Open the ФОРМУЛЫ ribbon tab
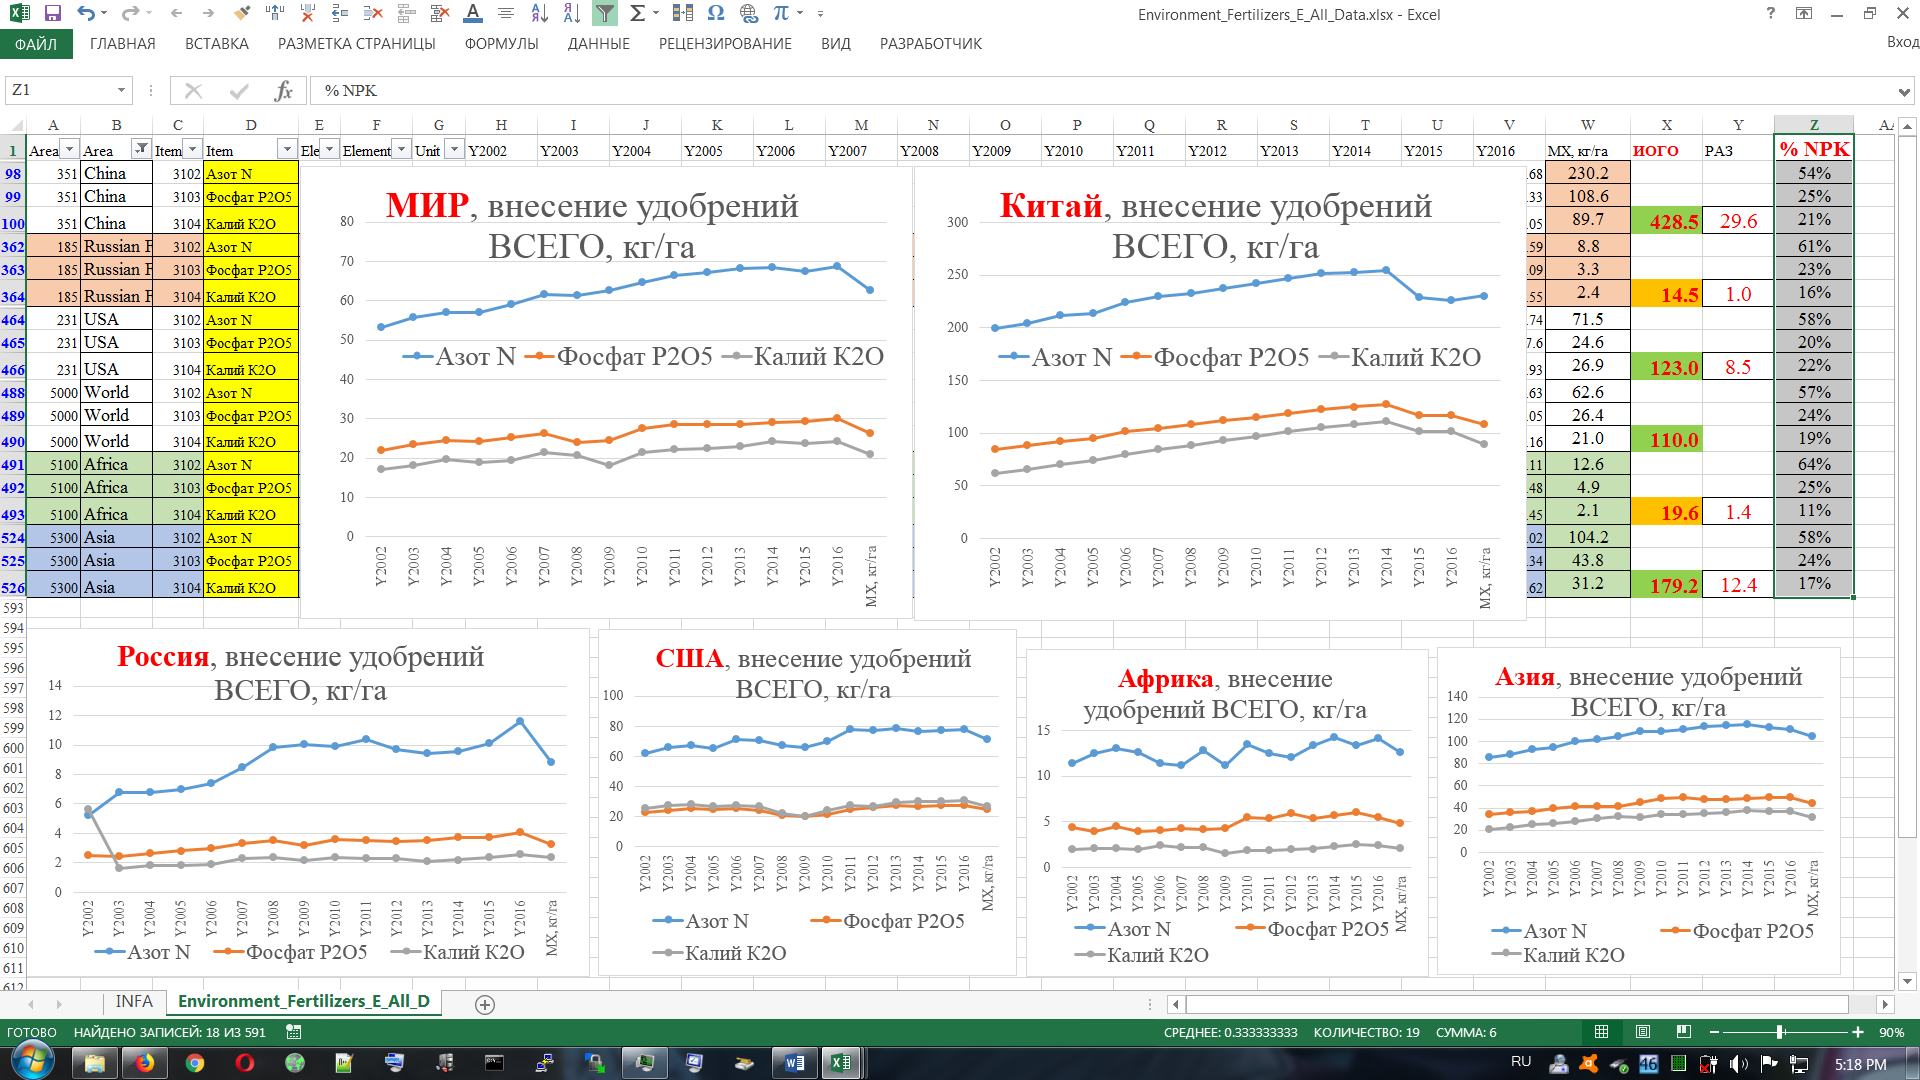 (x=501, y=44)
